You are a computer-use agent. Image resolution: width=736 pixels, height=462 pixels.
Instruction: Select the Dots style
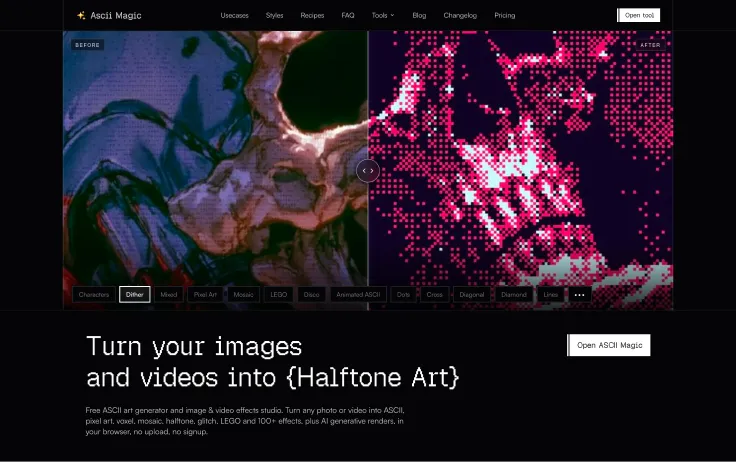(x=403, y=295)
